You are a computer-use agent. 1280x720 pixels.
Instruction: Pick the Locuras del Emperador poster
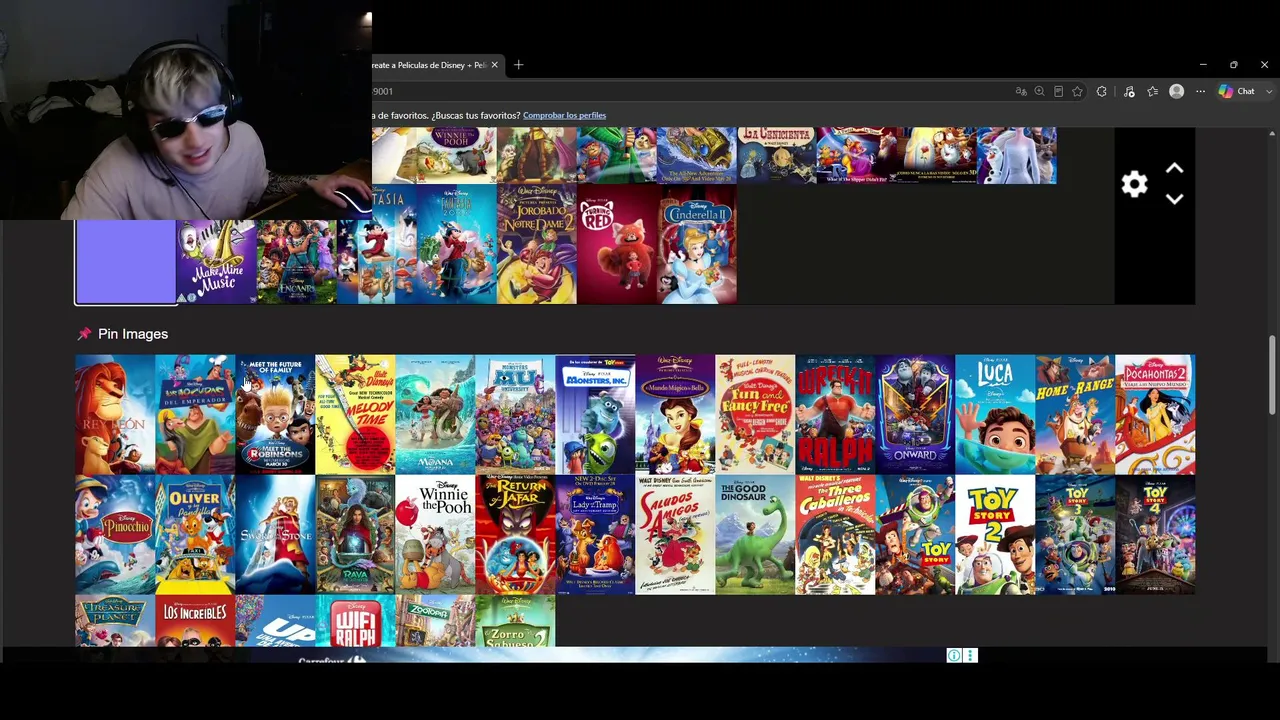[x=195, y=415]
